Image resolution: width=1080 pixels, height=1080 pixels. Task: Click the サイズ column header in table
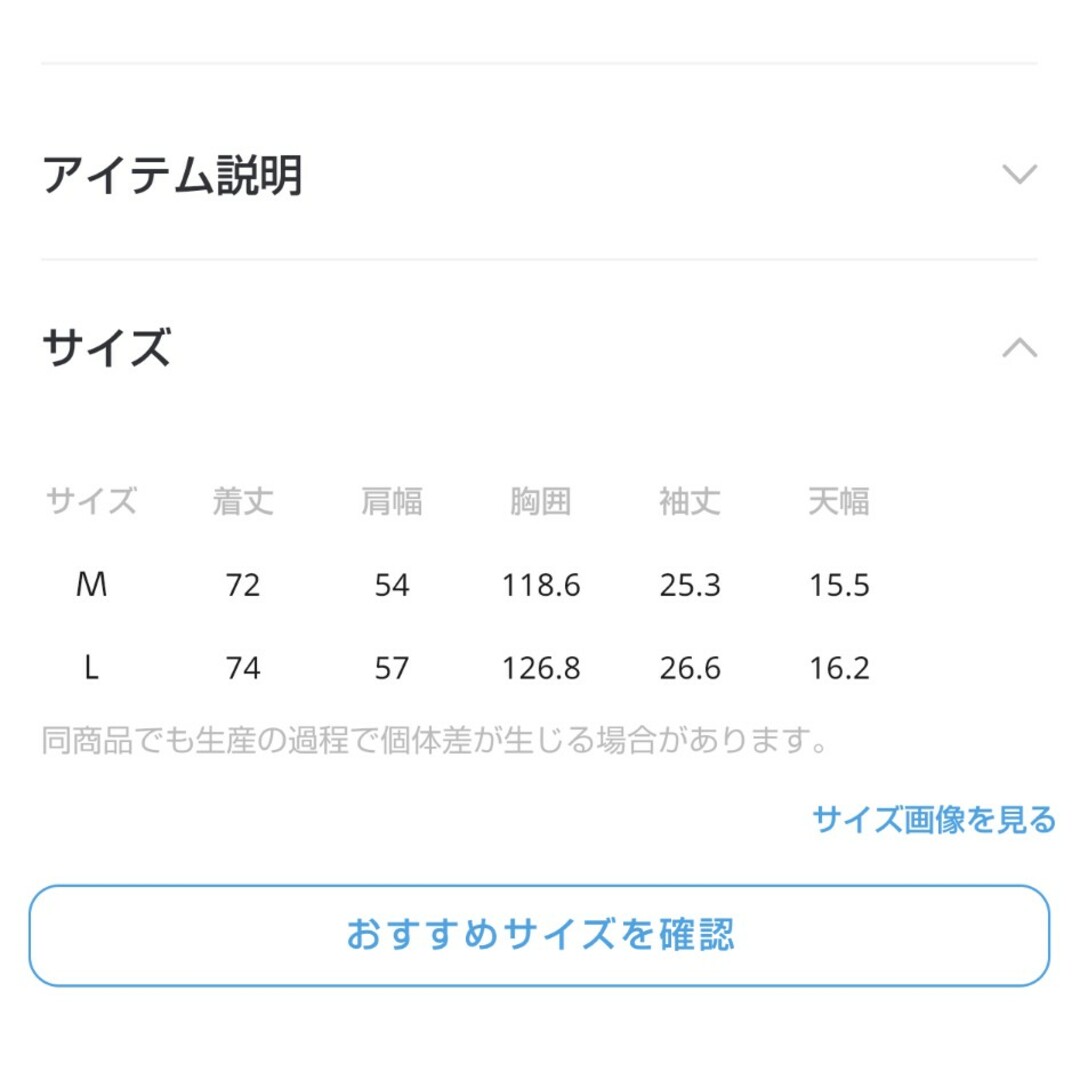tap(92, 501)
